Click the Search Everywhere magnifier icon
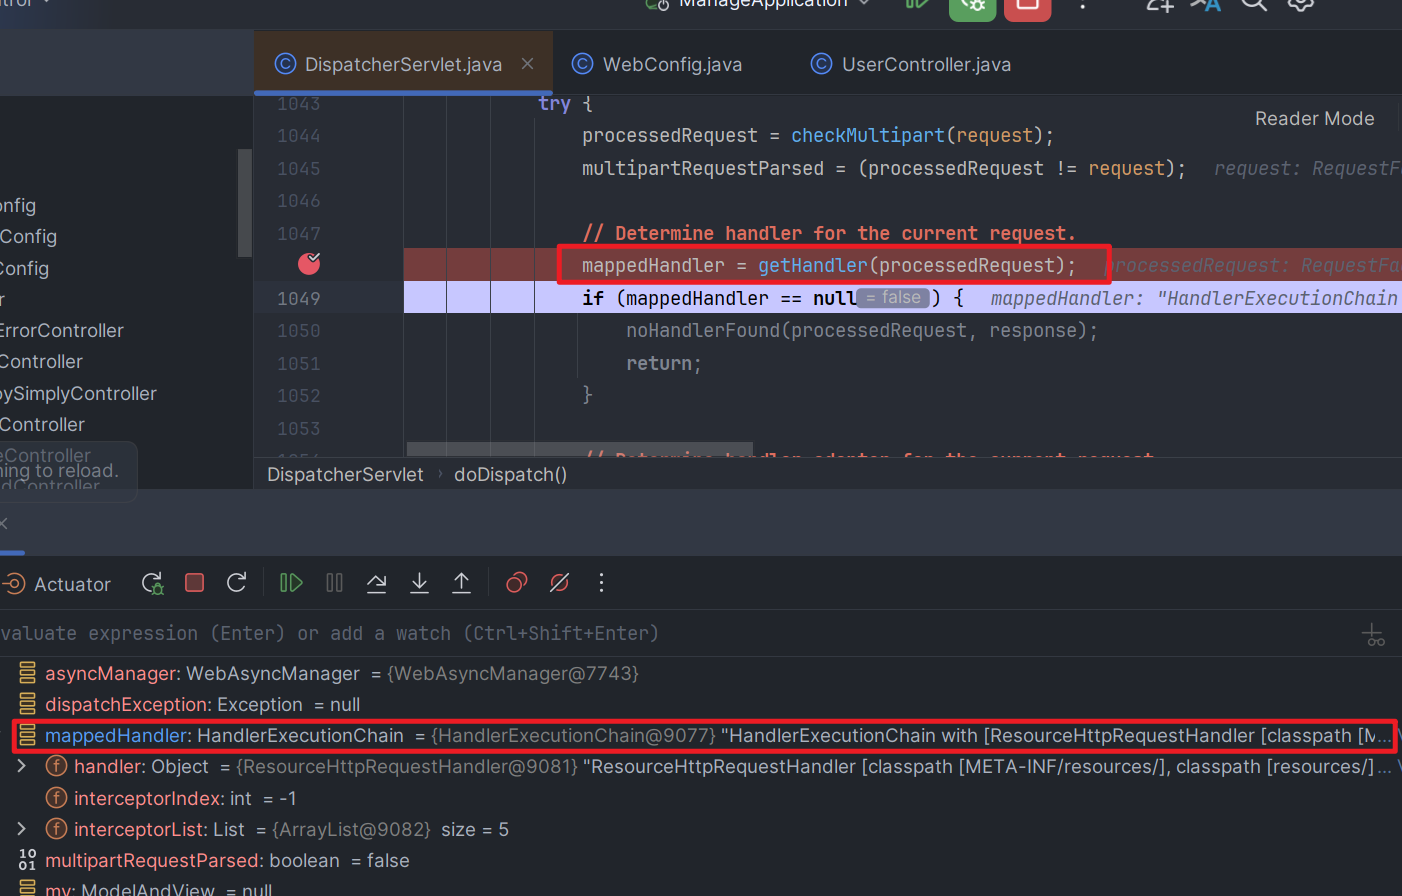 point(1254,5)
